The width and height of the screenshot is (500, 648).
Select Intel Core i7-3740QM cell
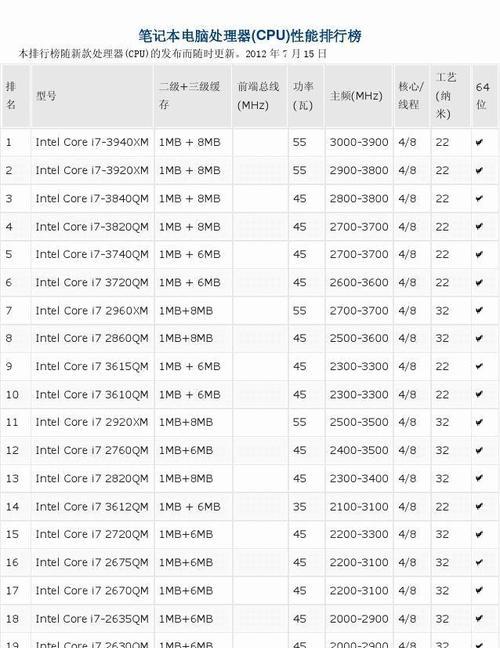pos(92,255)
